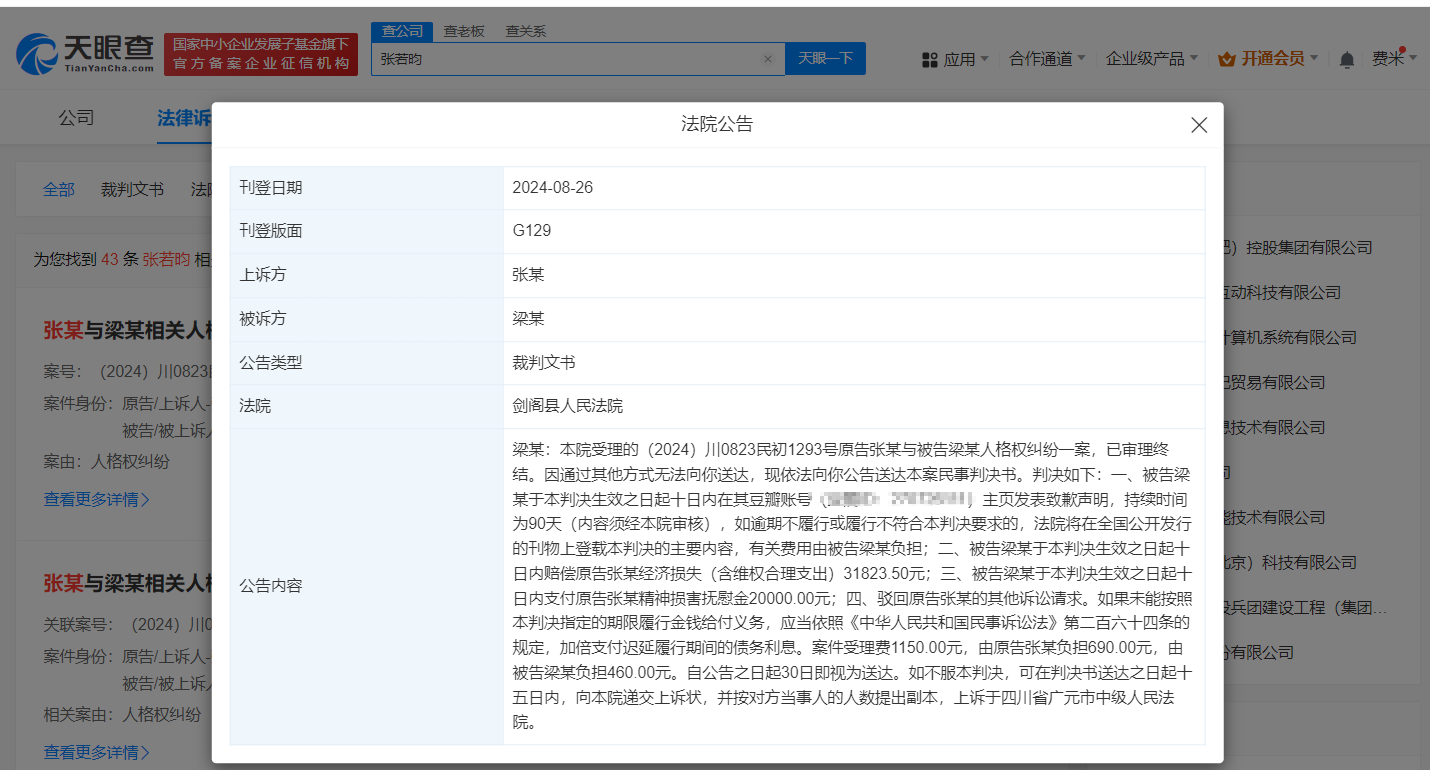This screenshot has height=770, width=1430.
Task: Click the red notification dot on 费米
Action: point(1404,47)
